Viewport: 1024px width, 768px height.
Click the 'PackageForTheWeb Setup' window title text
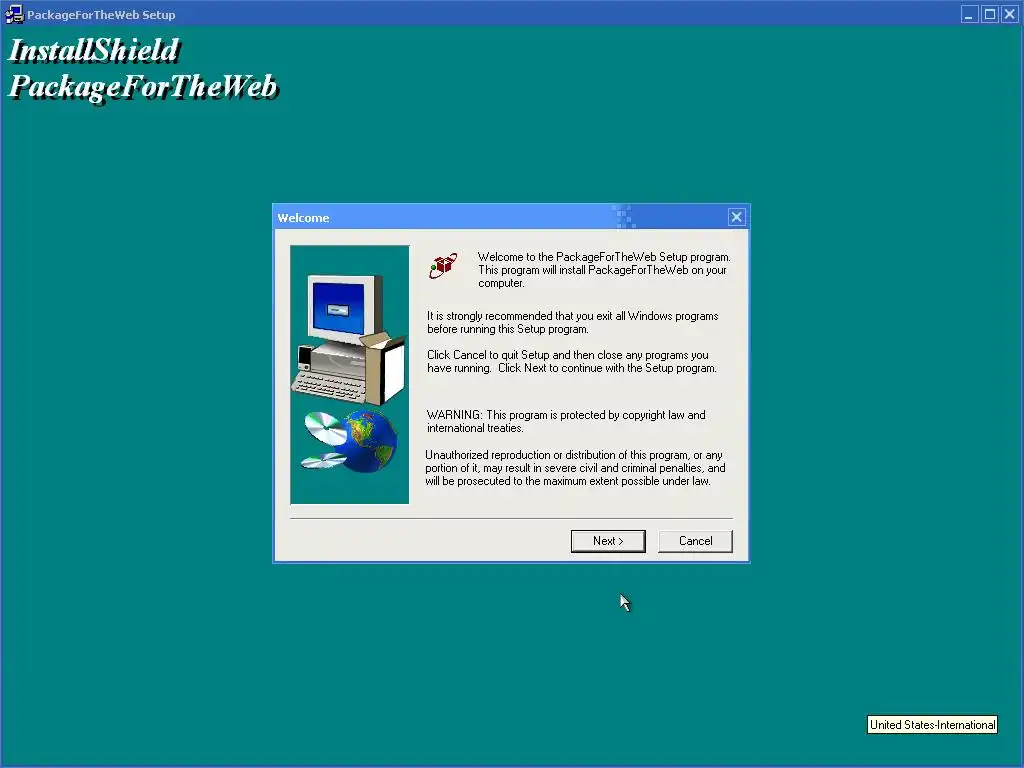[101, 14]
